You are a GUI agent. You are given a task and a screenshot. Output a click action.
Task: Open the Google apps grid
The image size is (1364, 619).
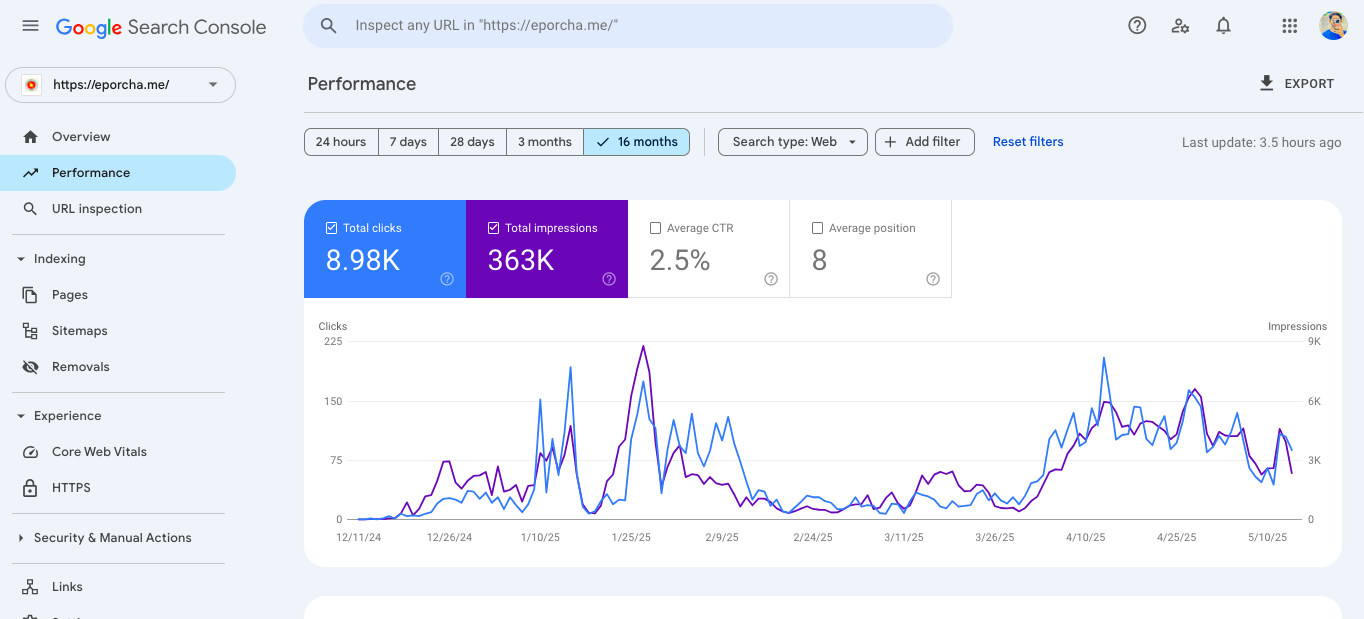tap(1290, 26)
